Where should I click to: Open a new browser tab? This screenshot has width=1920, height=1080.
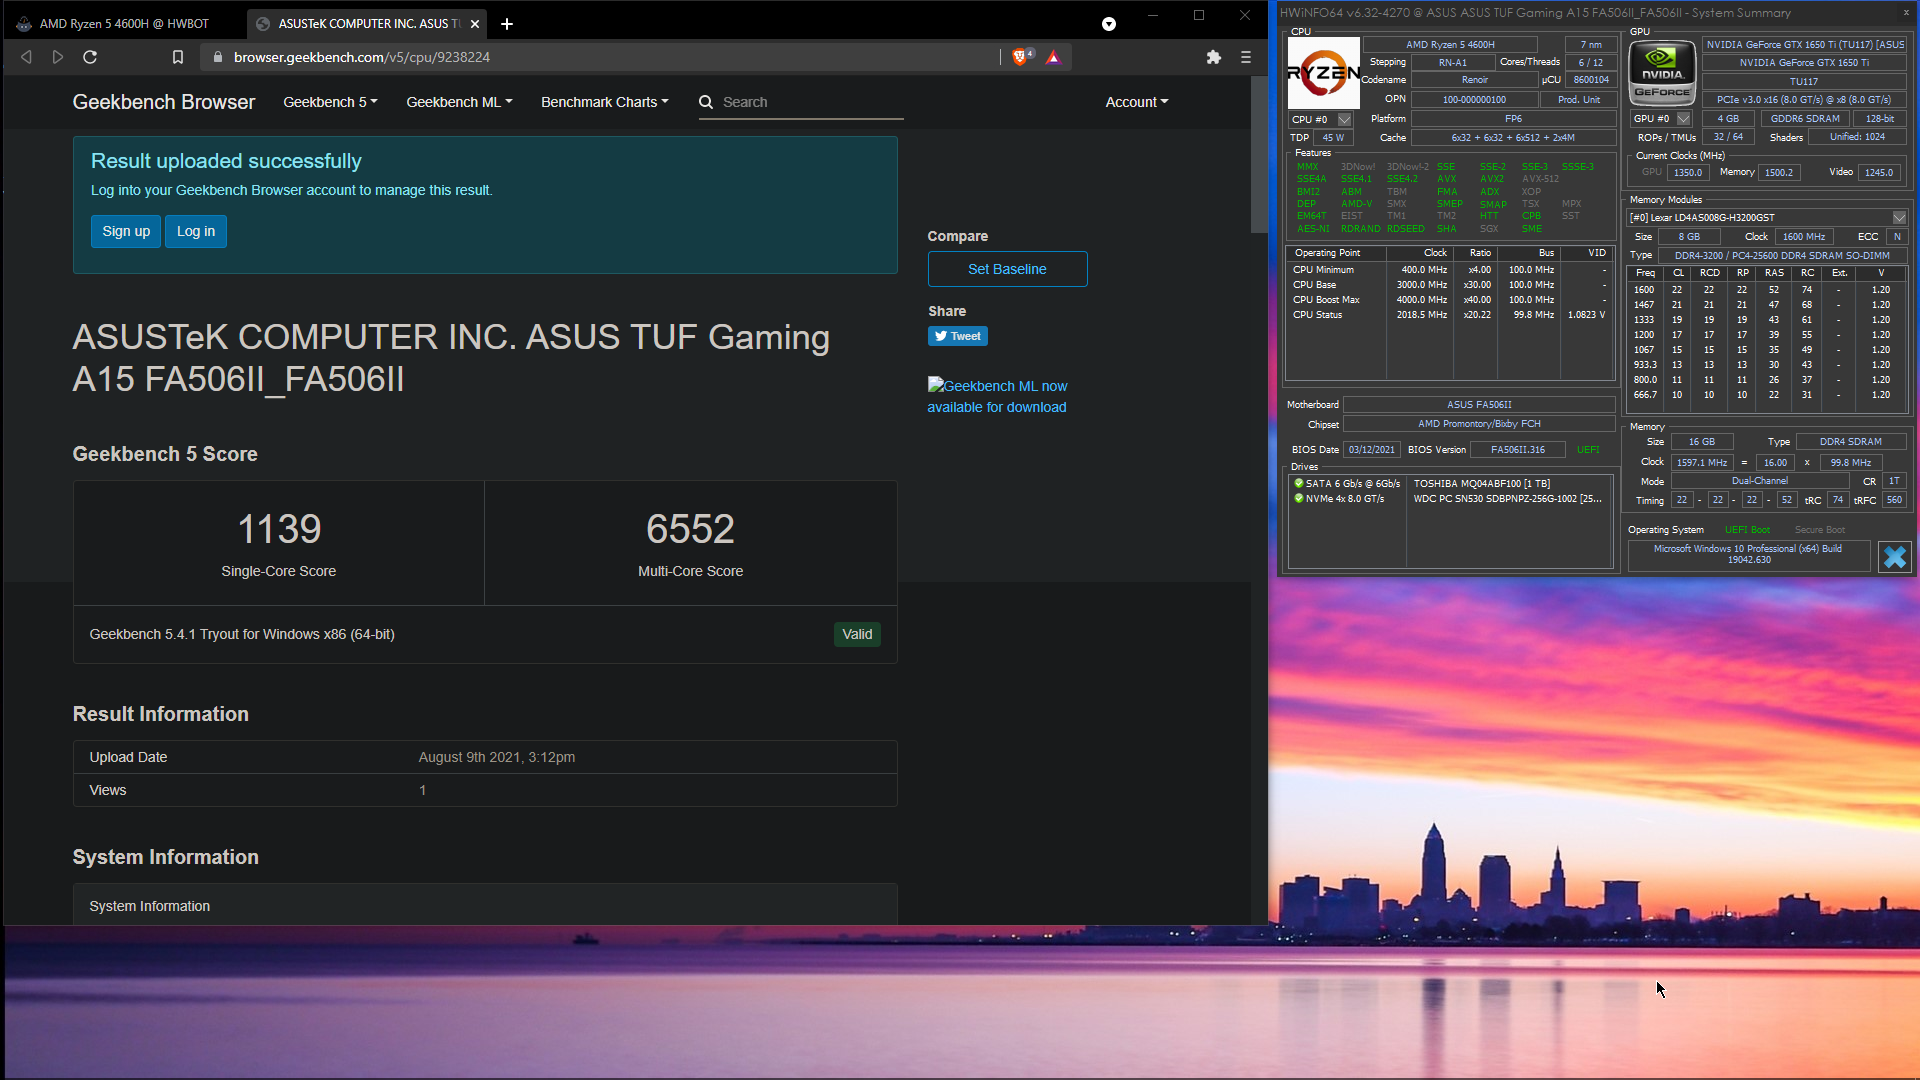coord(507,23)
